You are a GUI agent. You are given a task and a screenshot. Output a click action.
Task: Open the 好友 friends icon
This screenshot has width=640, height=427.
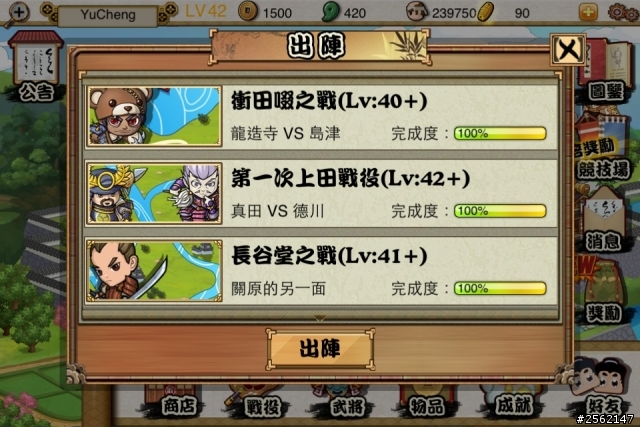[602, 389]
